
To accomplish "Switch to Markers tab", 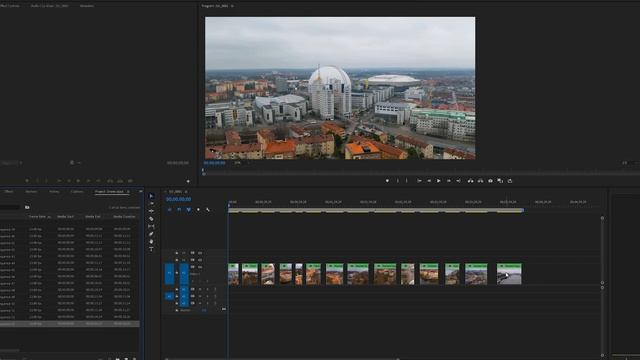I will pyautogui.click(x=31, y=191).
